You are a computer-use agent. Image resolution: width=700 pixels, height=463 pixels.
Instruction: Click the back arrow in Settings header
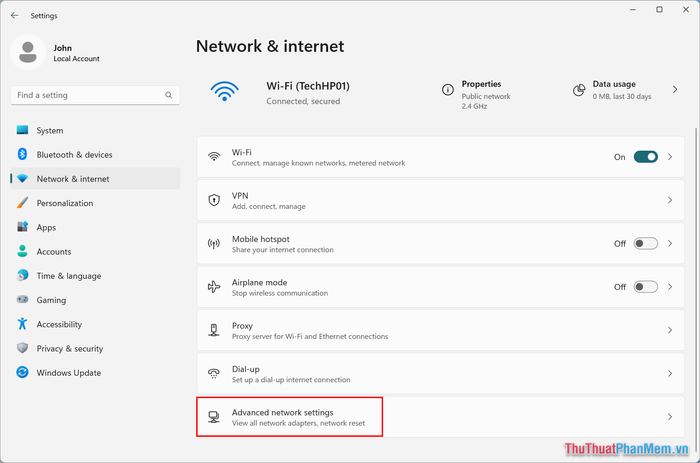(x=15, y=16)
